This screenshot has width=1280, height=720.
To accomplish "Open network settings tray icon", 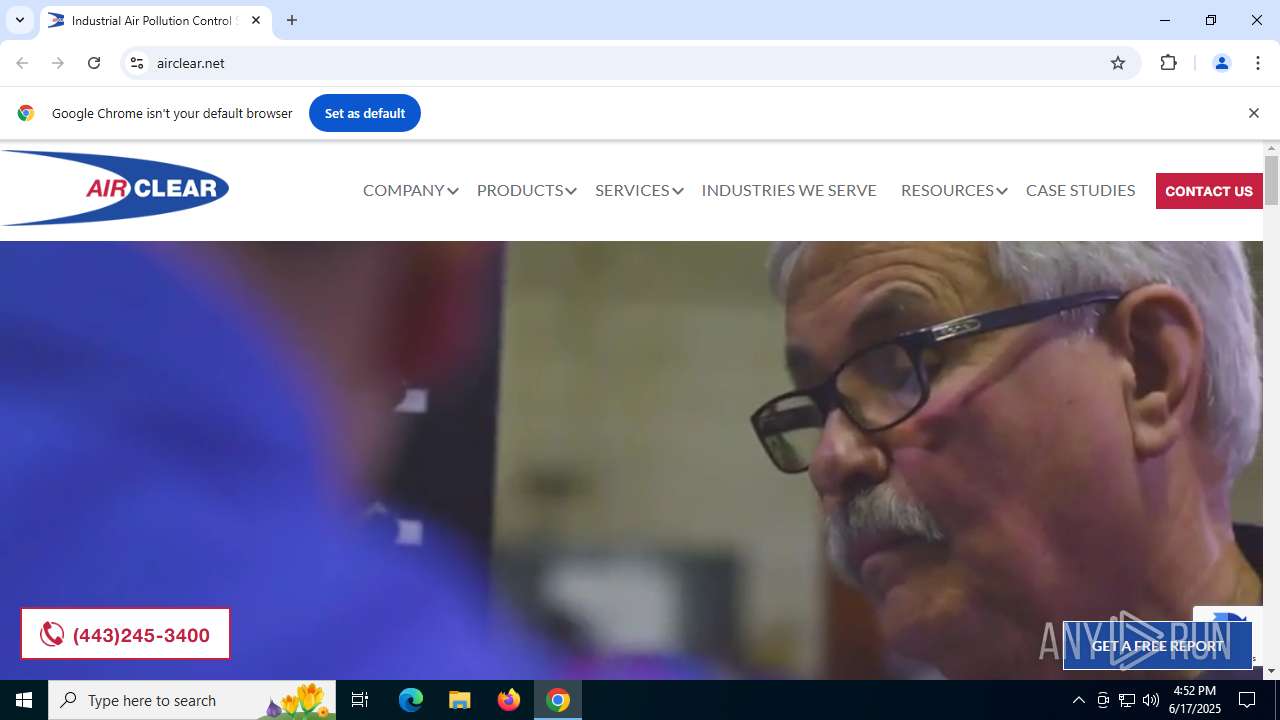I will click(1127, 700).
